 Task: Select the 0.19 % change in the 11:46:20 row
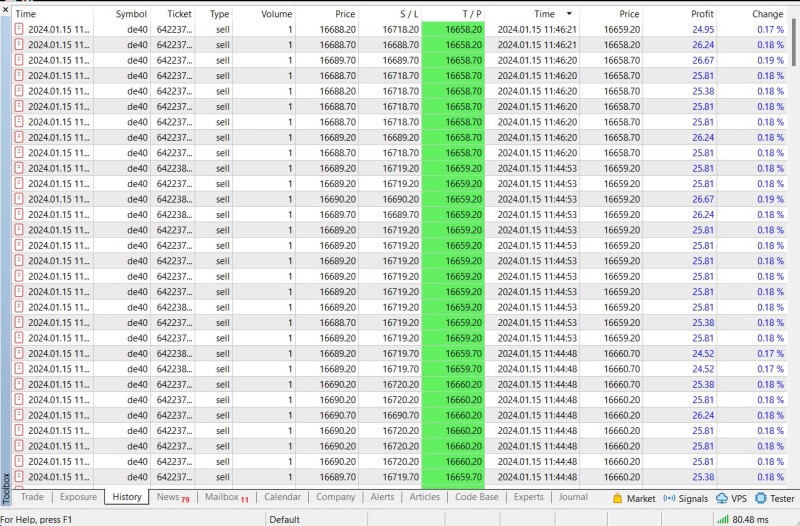(770, 60)
